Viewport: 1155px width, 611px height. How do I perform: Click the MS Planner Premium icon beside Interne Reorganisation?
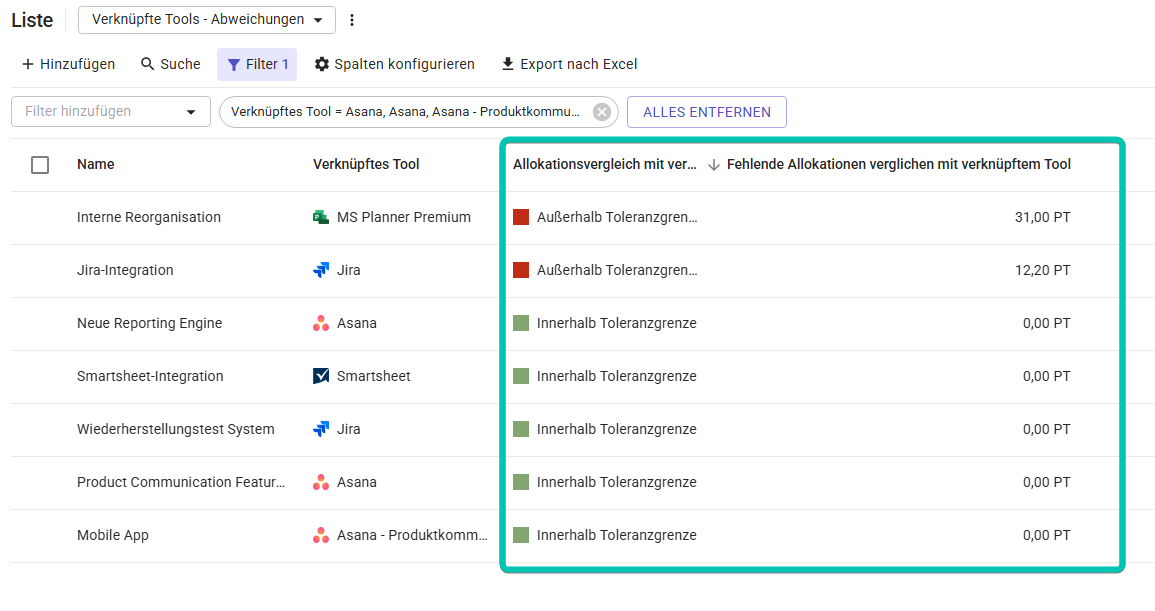click(322, 217)
